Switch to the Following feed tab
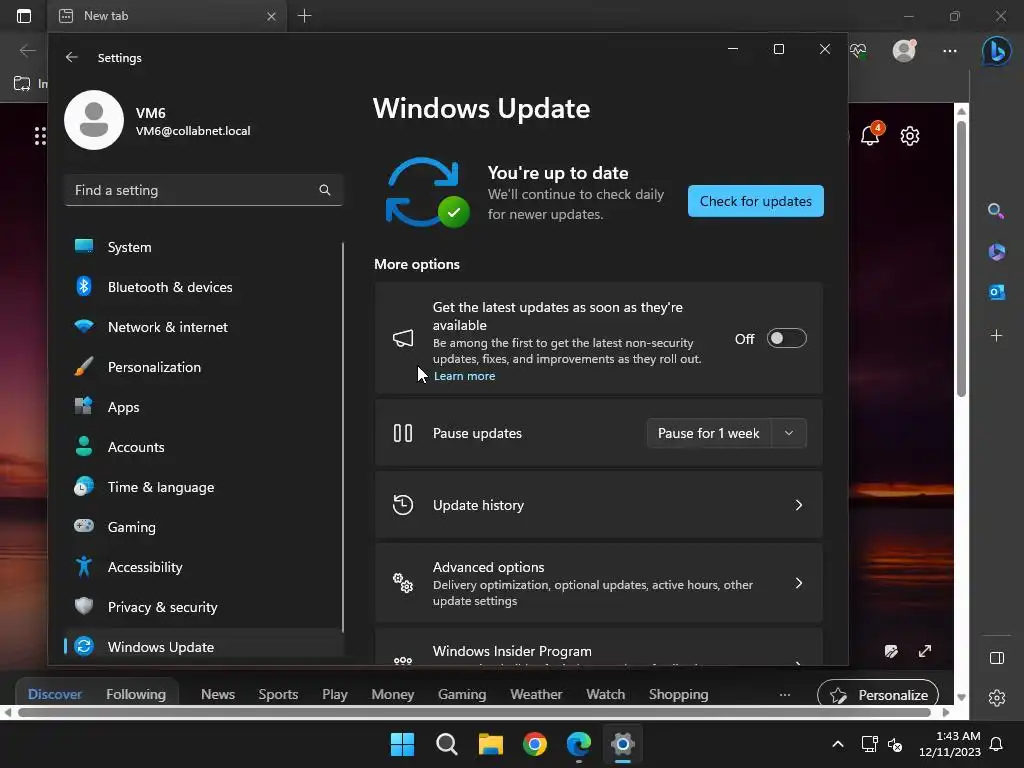1024x768 pixels. [x=136, y=694]
